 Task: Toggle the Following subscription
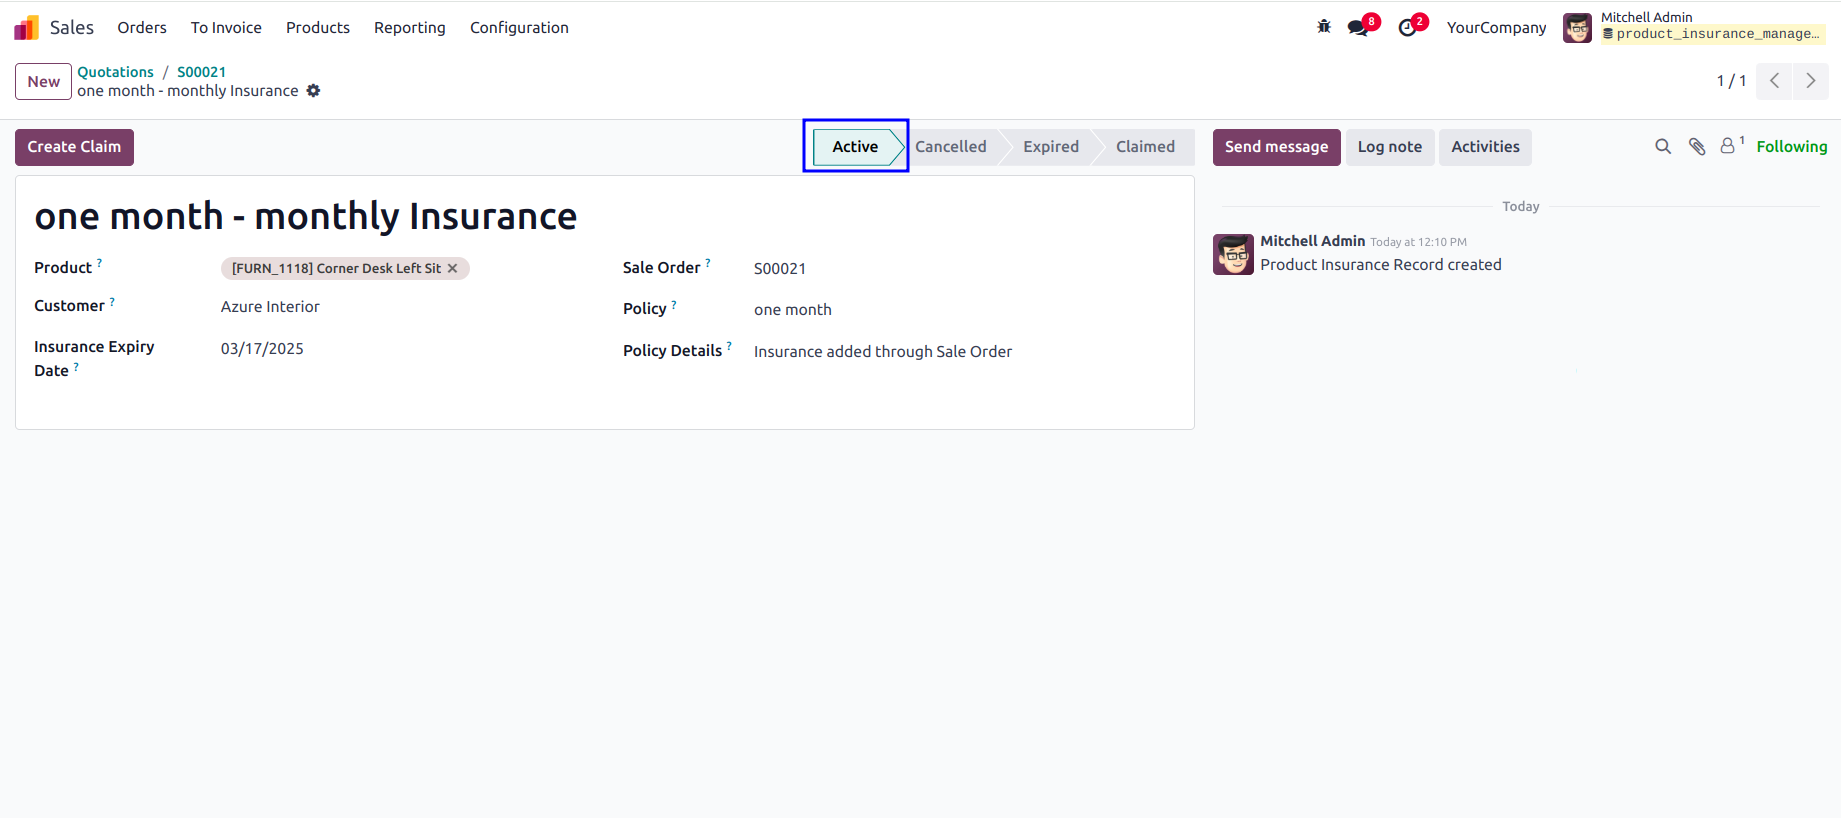(x=1791, y=147)
